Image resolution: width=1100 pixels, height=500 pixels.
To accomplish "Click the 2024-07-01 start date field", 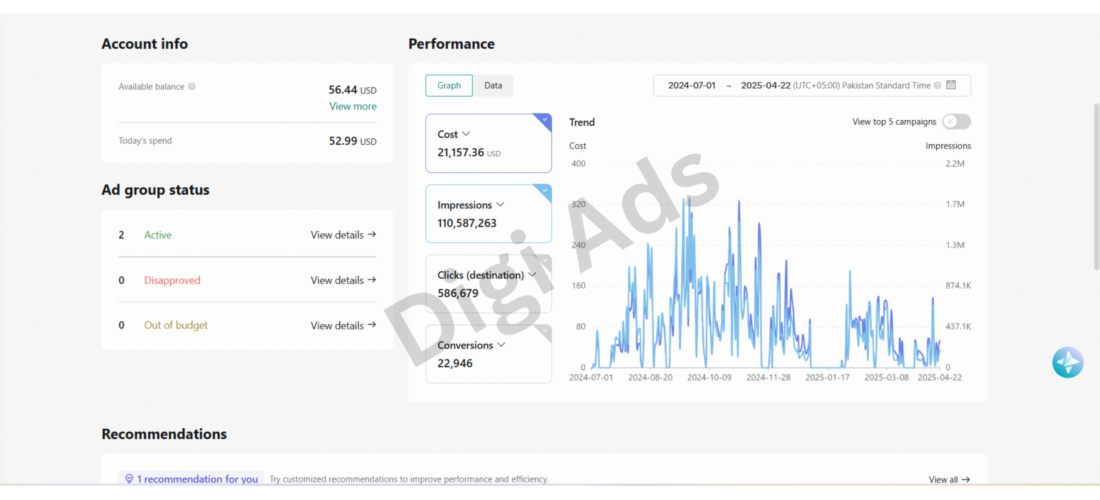I will point(692,86).
